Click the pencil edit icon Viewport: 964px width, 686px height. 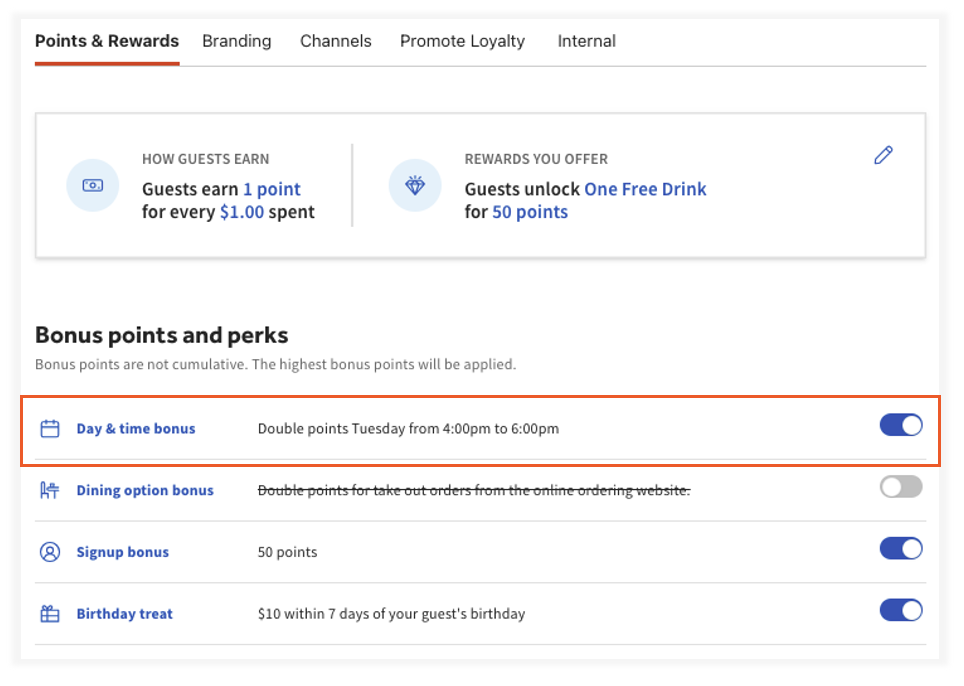point(883,155)
